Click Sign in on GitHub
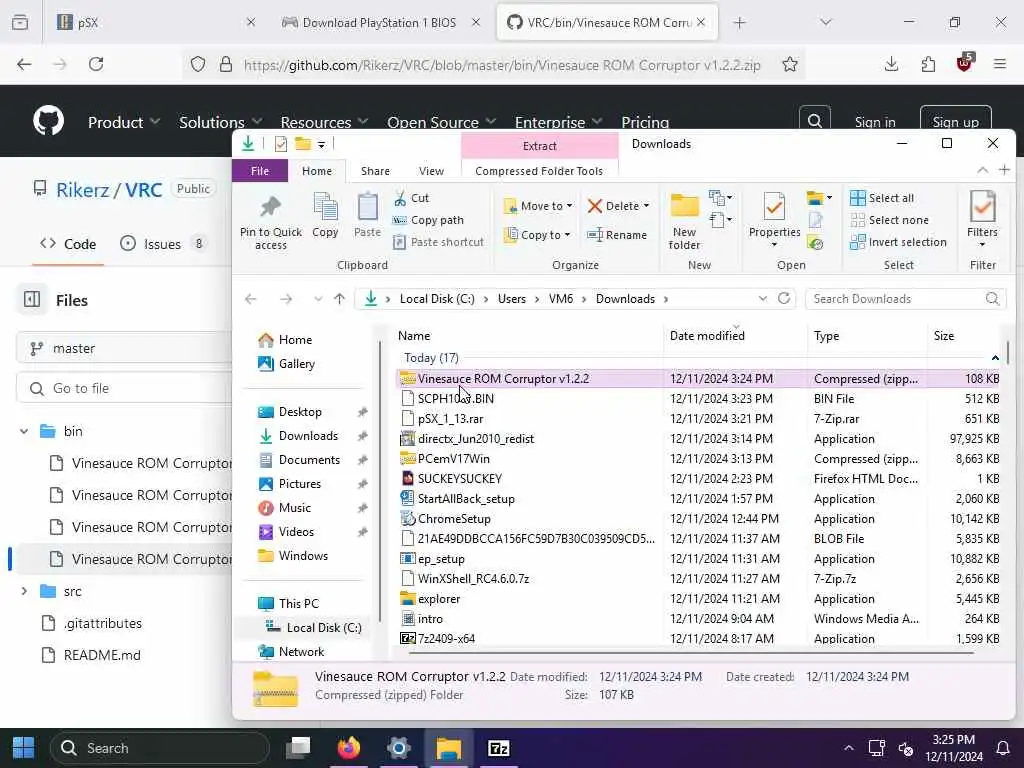1024x768 pixels. point(874,122)
